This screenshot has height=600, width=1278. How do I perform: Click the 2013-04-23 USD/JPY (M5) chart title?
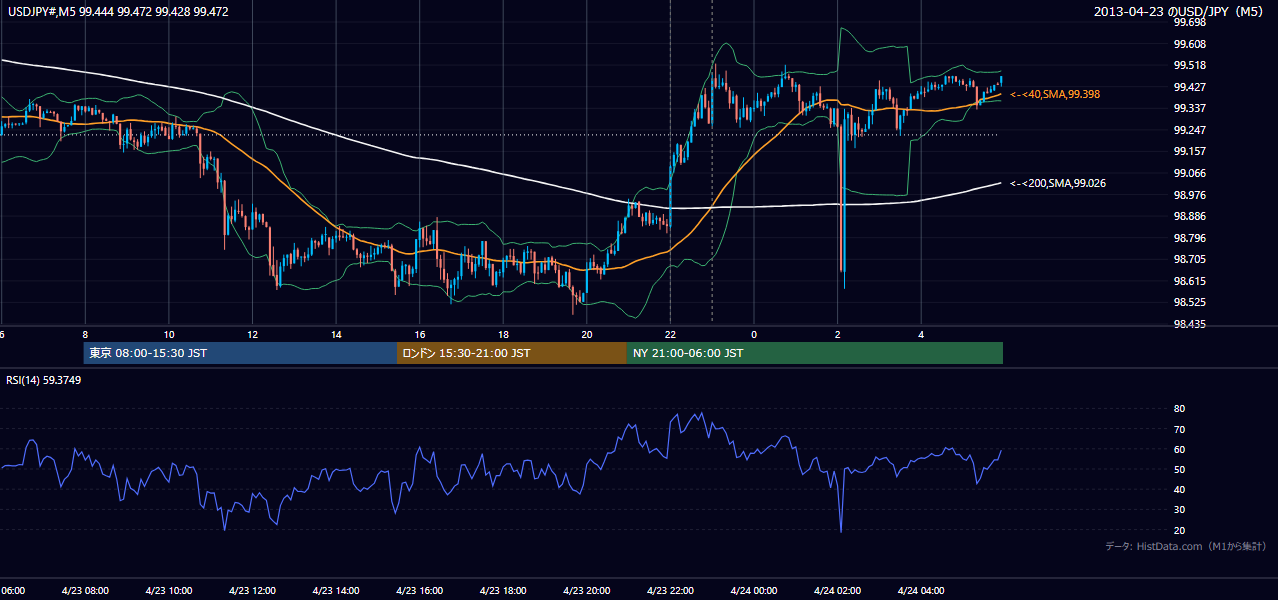(x=1180, y=12)
